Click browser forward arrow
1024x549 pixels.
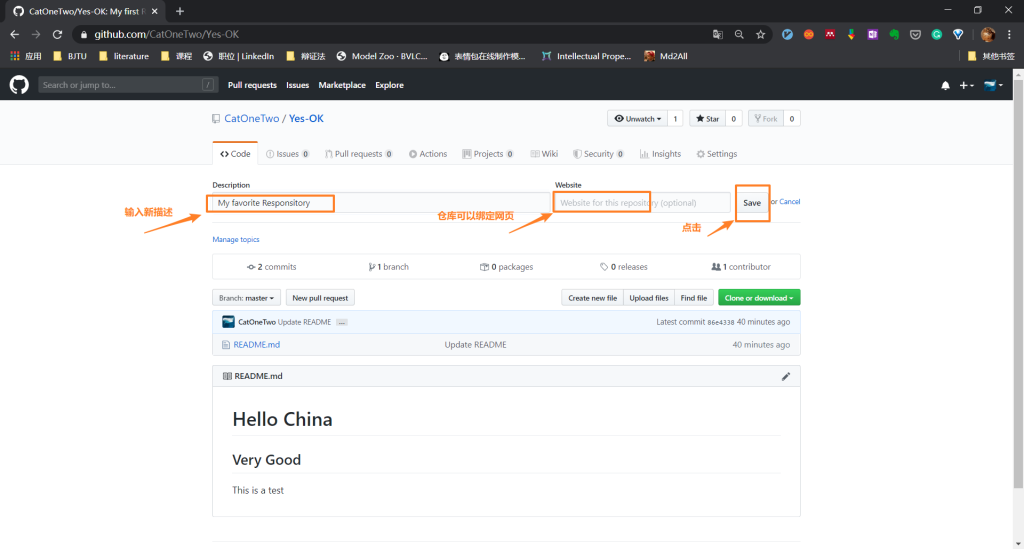click(x=36, y=35)
